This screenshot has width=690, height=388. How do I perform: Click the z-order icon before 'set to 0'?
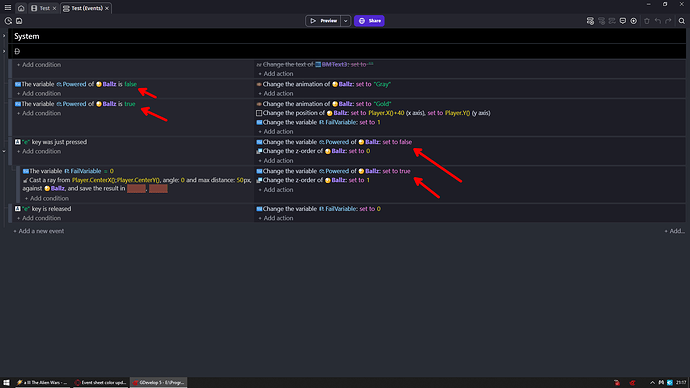[x=259, y=151]
